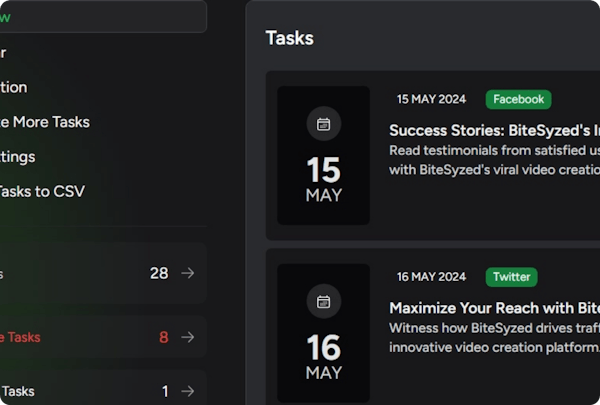Screen dimensions: 600x405
Task: Click the calendar icon above the 16 date
Action: point(323,301)
